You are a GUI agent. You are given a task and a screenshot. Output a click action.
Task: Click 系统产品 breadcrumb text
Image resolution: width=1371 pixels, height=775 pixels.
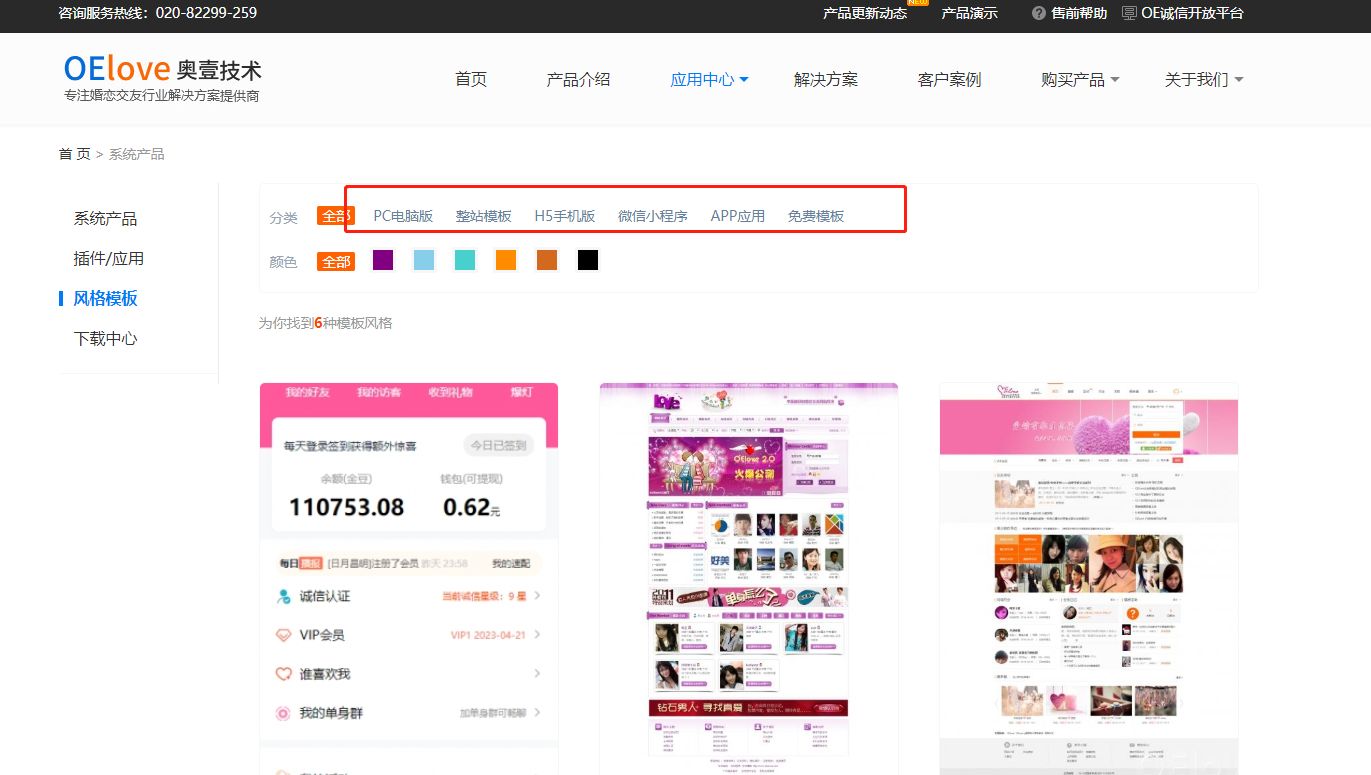point(137,154)
